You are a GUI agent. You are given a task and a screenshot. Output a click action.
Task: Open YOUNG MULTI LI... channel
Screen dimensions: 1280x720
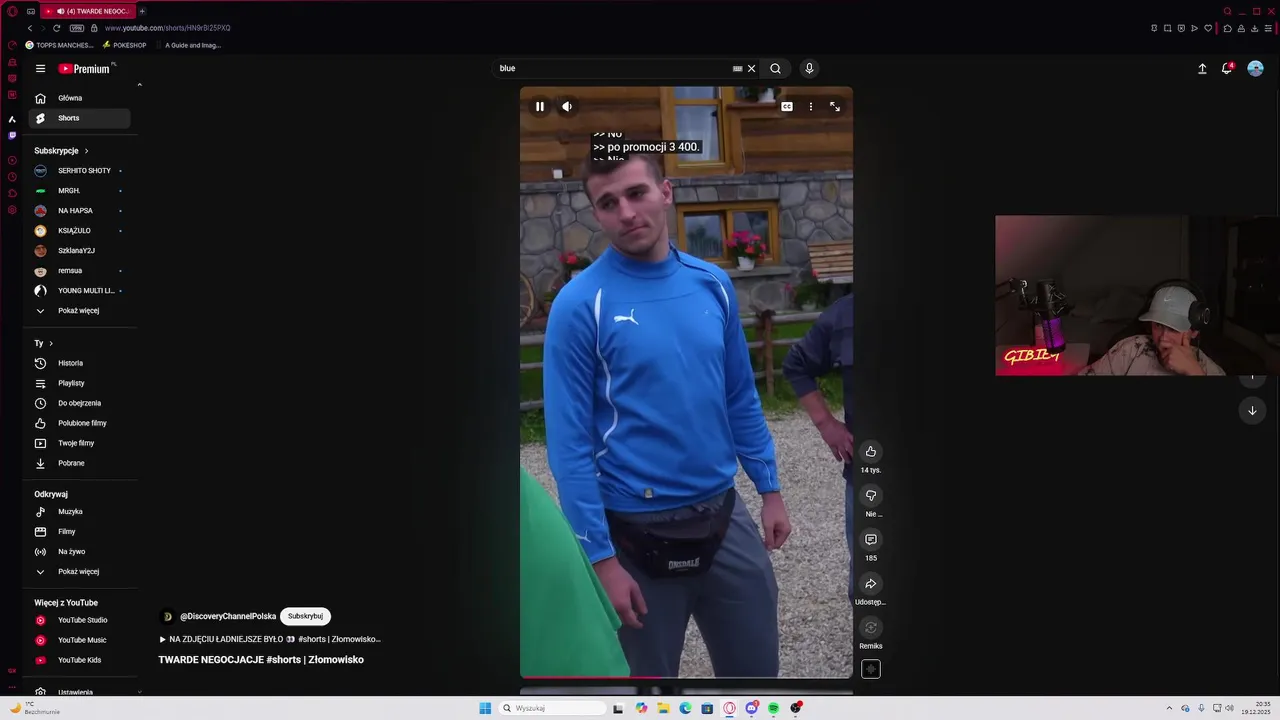click(x=80, y=291)
